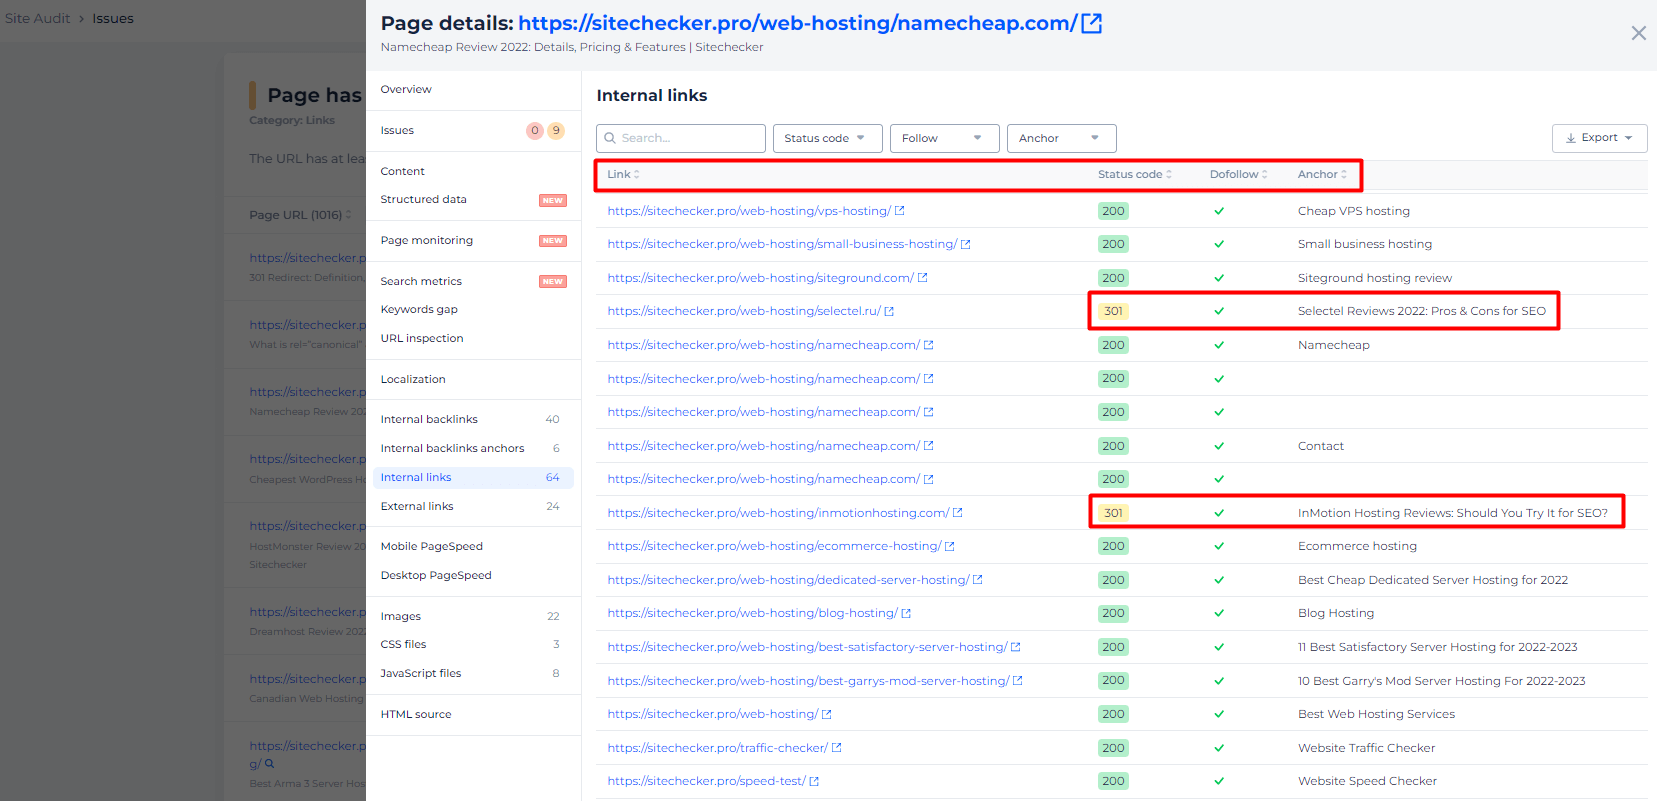Open JavaScript files section
This screenshot has height=801, width=1657.
(x=421, y=673)
